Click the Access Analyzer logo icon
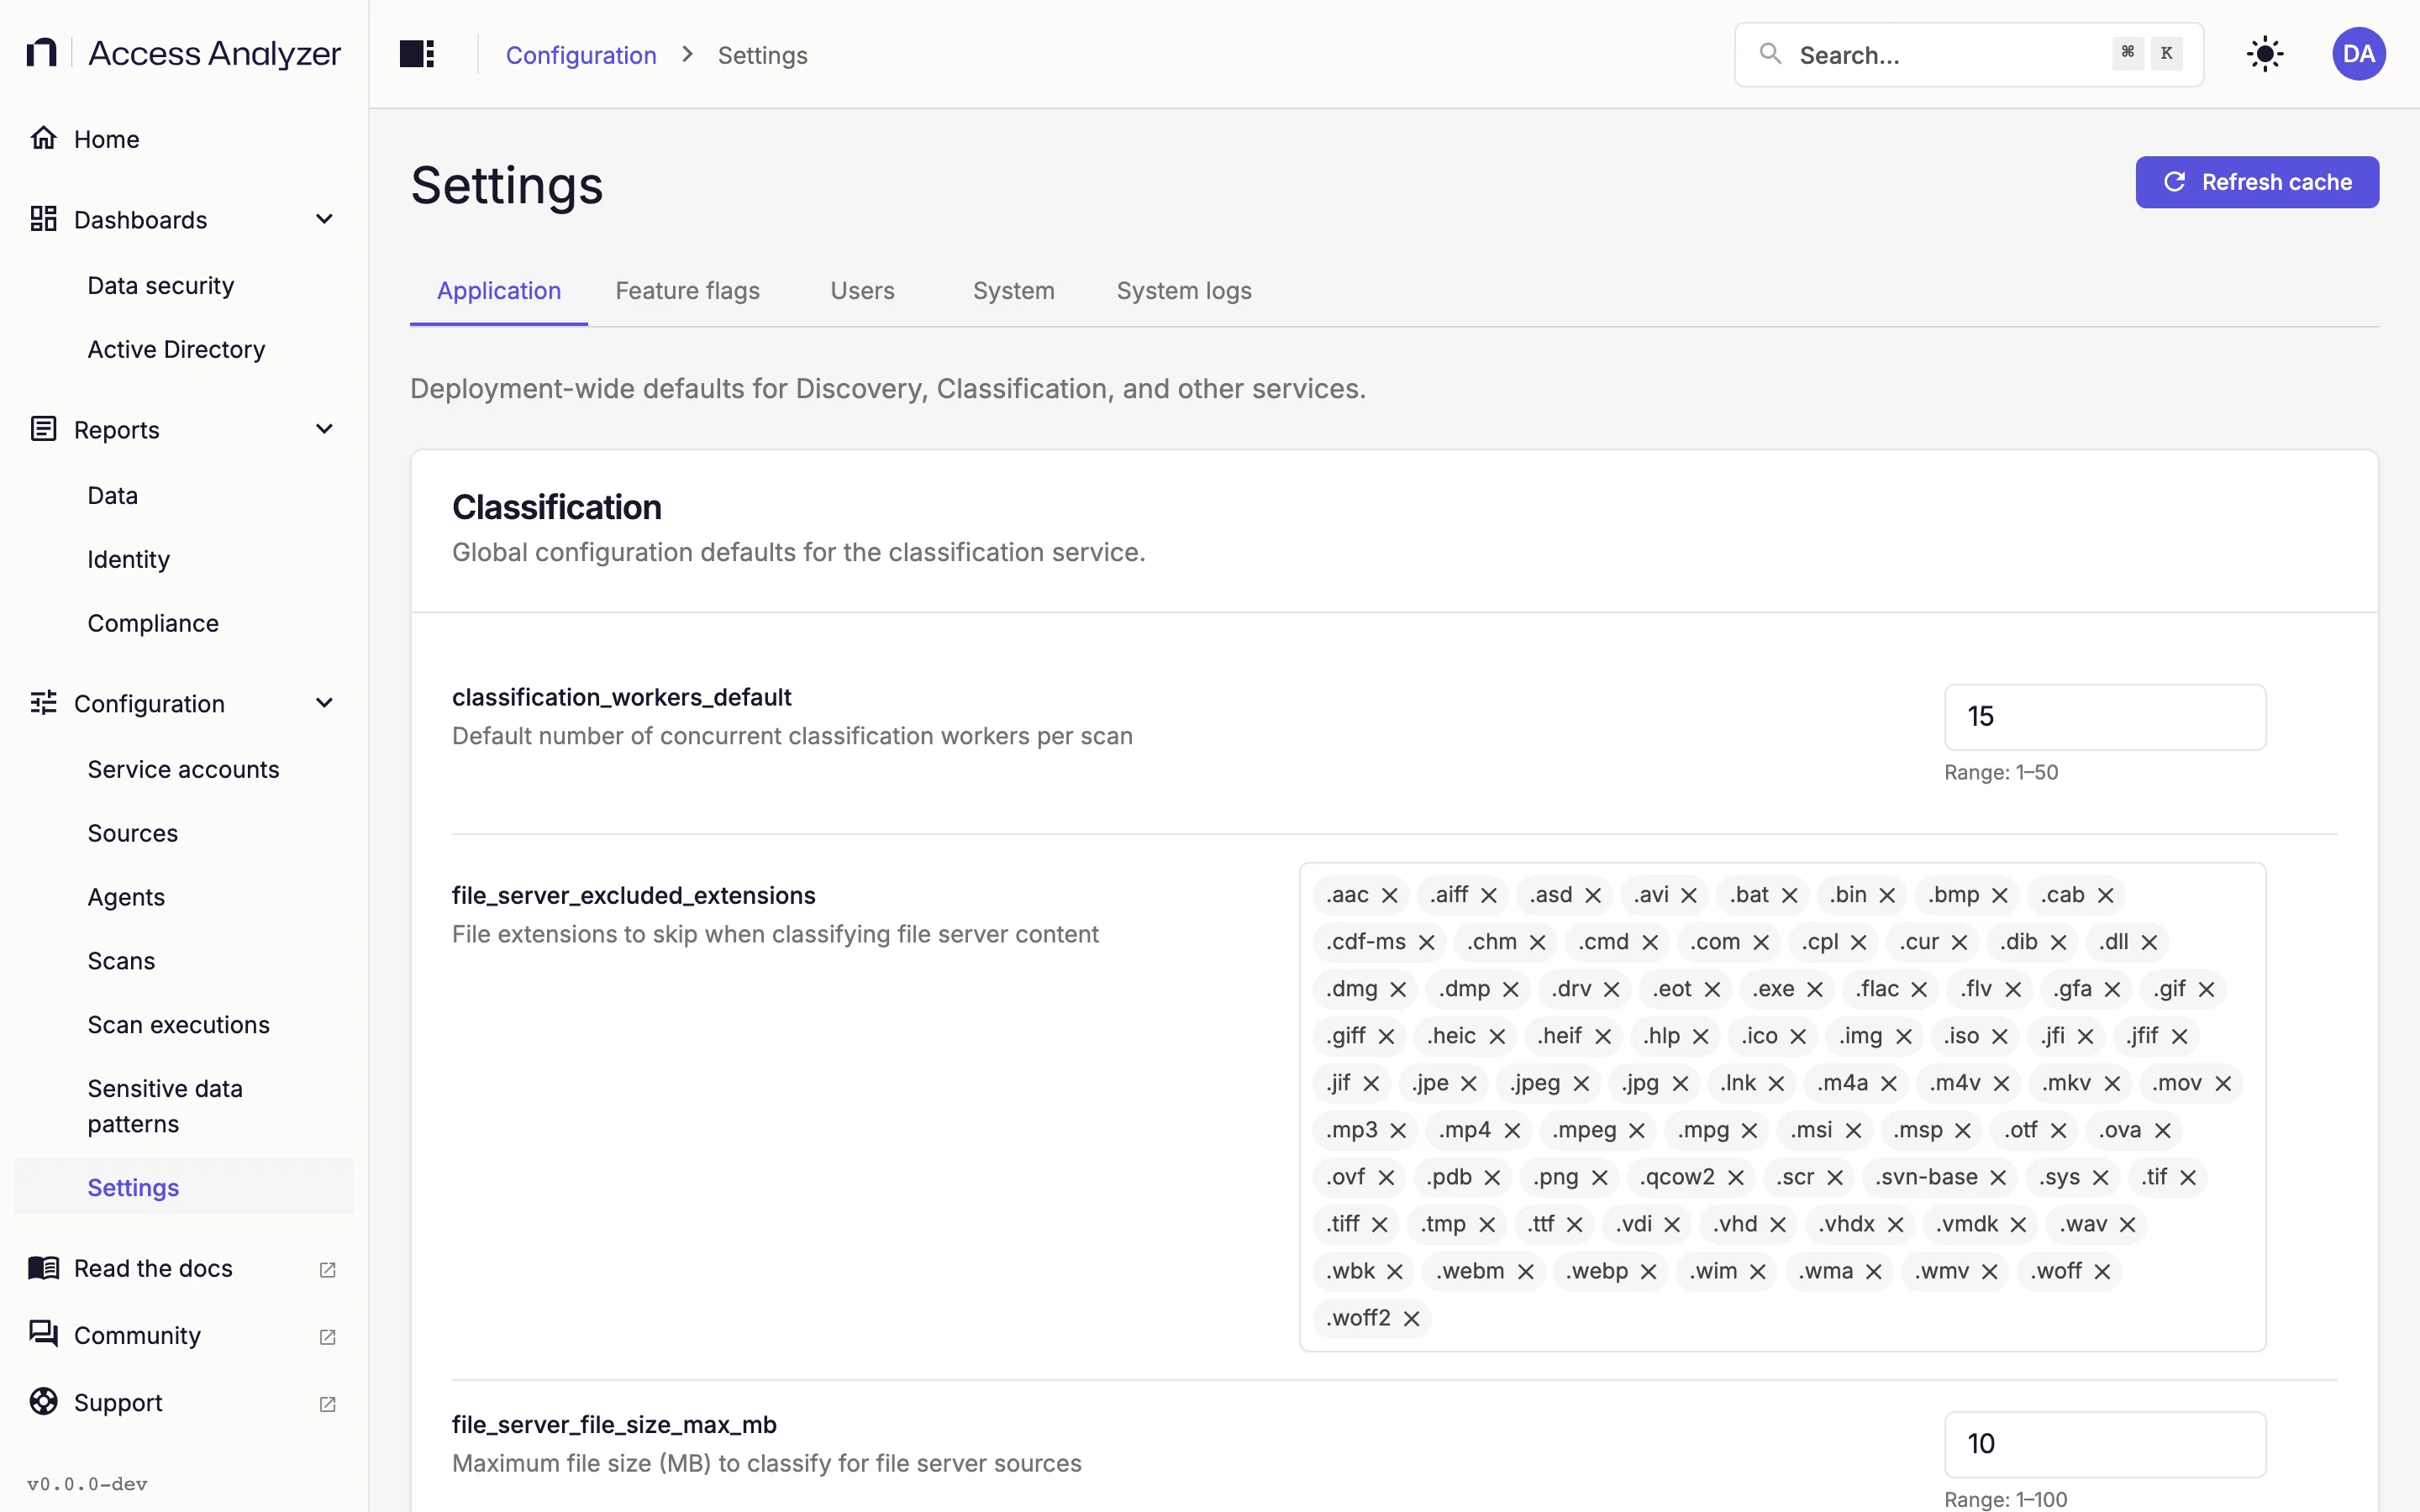The width and height of the screenshot is (2420, 1512). [41, 52]
